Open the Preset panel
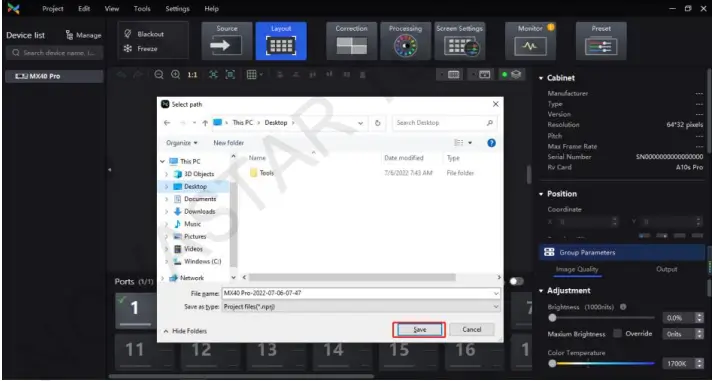This screenshot has height=381, width=712. click(x=601, y=41)
